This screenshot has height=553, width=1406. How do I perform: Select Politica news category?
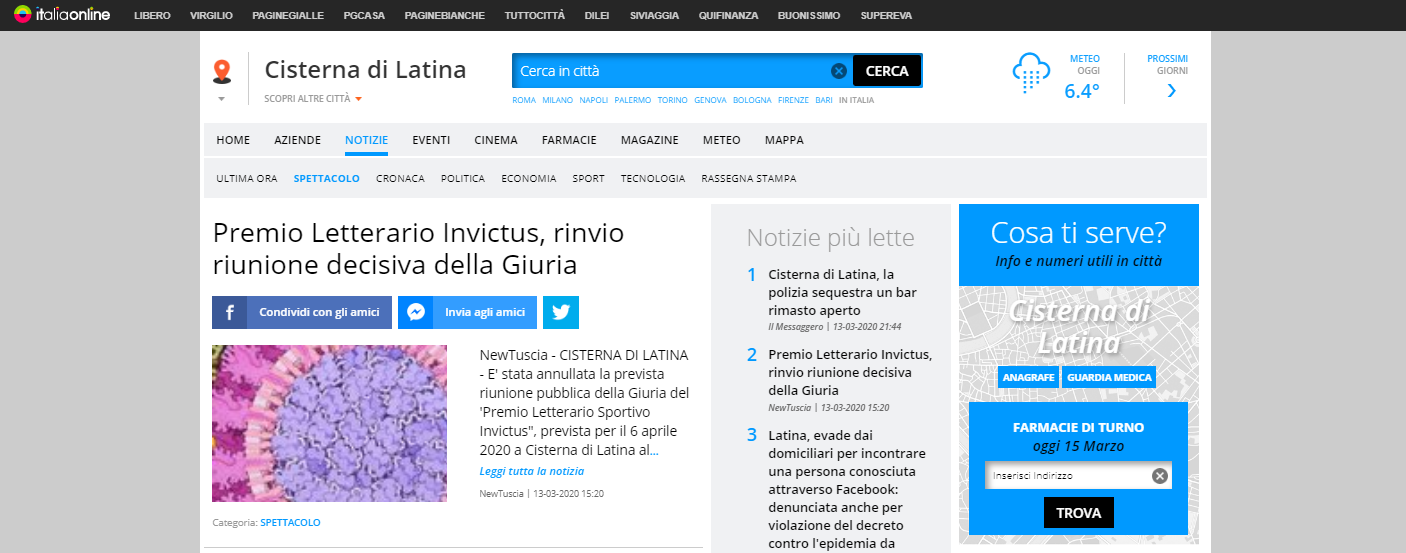[463, 179]
